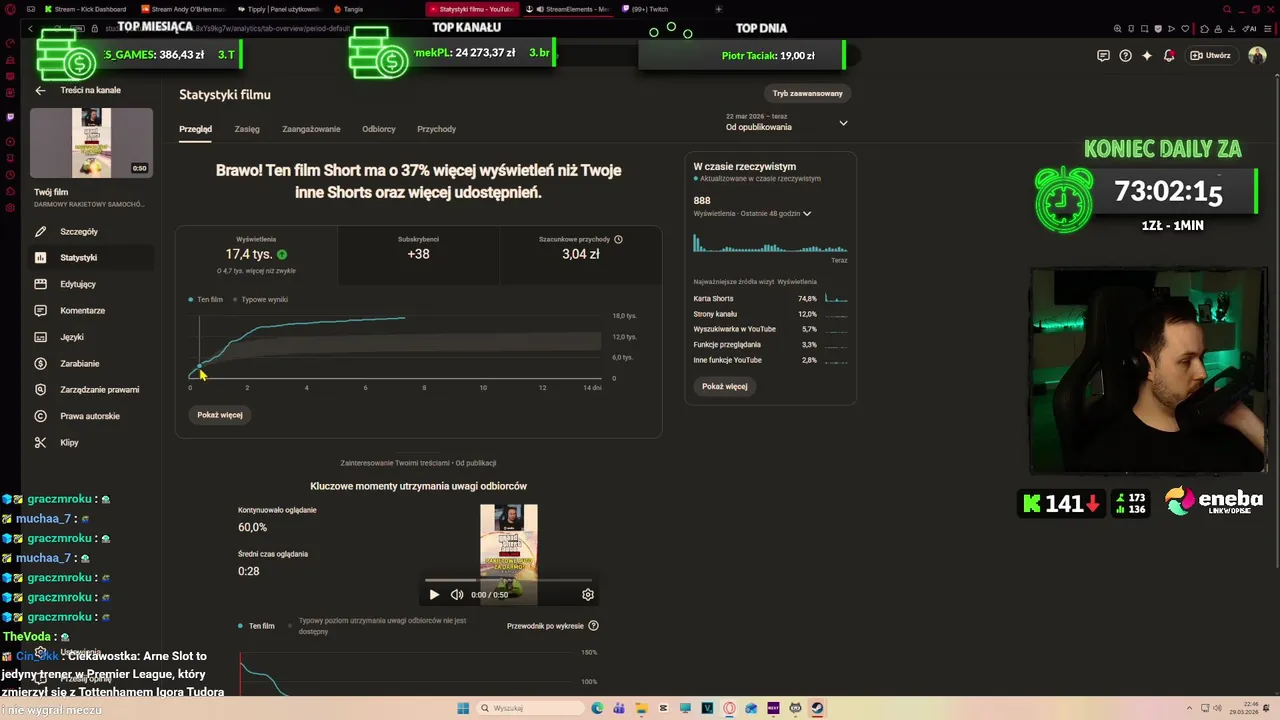Select Statystyki chart icon in sidebar
The width and height of the screenshot is (1280, 720).
pos(40,257)
